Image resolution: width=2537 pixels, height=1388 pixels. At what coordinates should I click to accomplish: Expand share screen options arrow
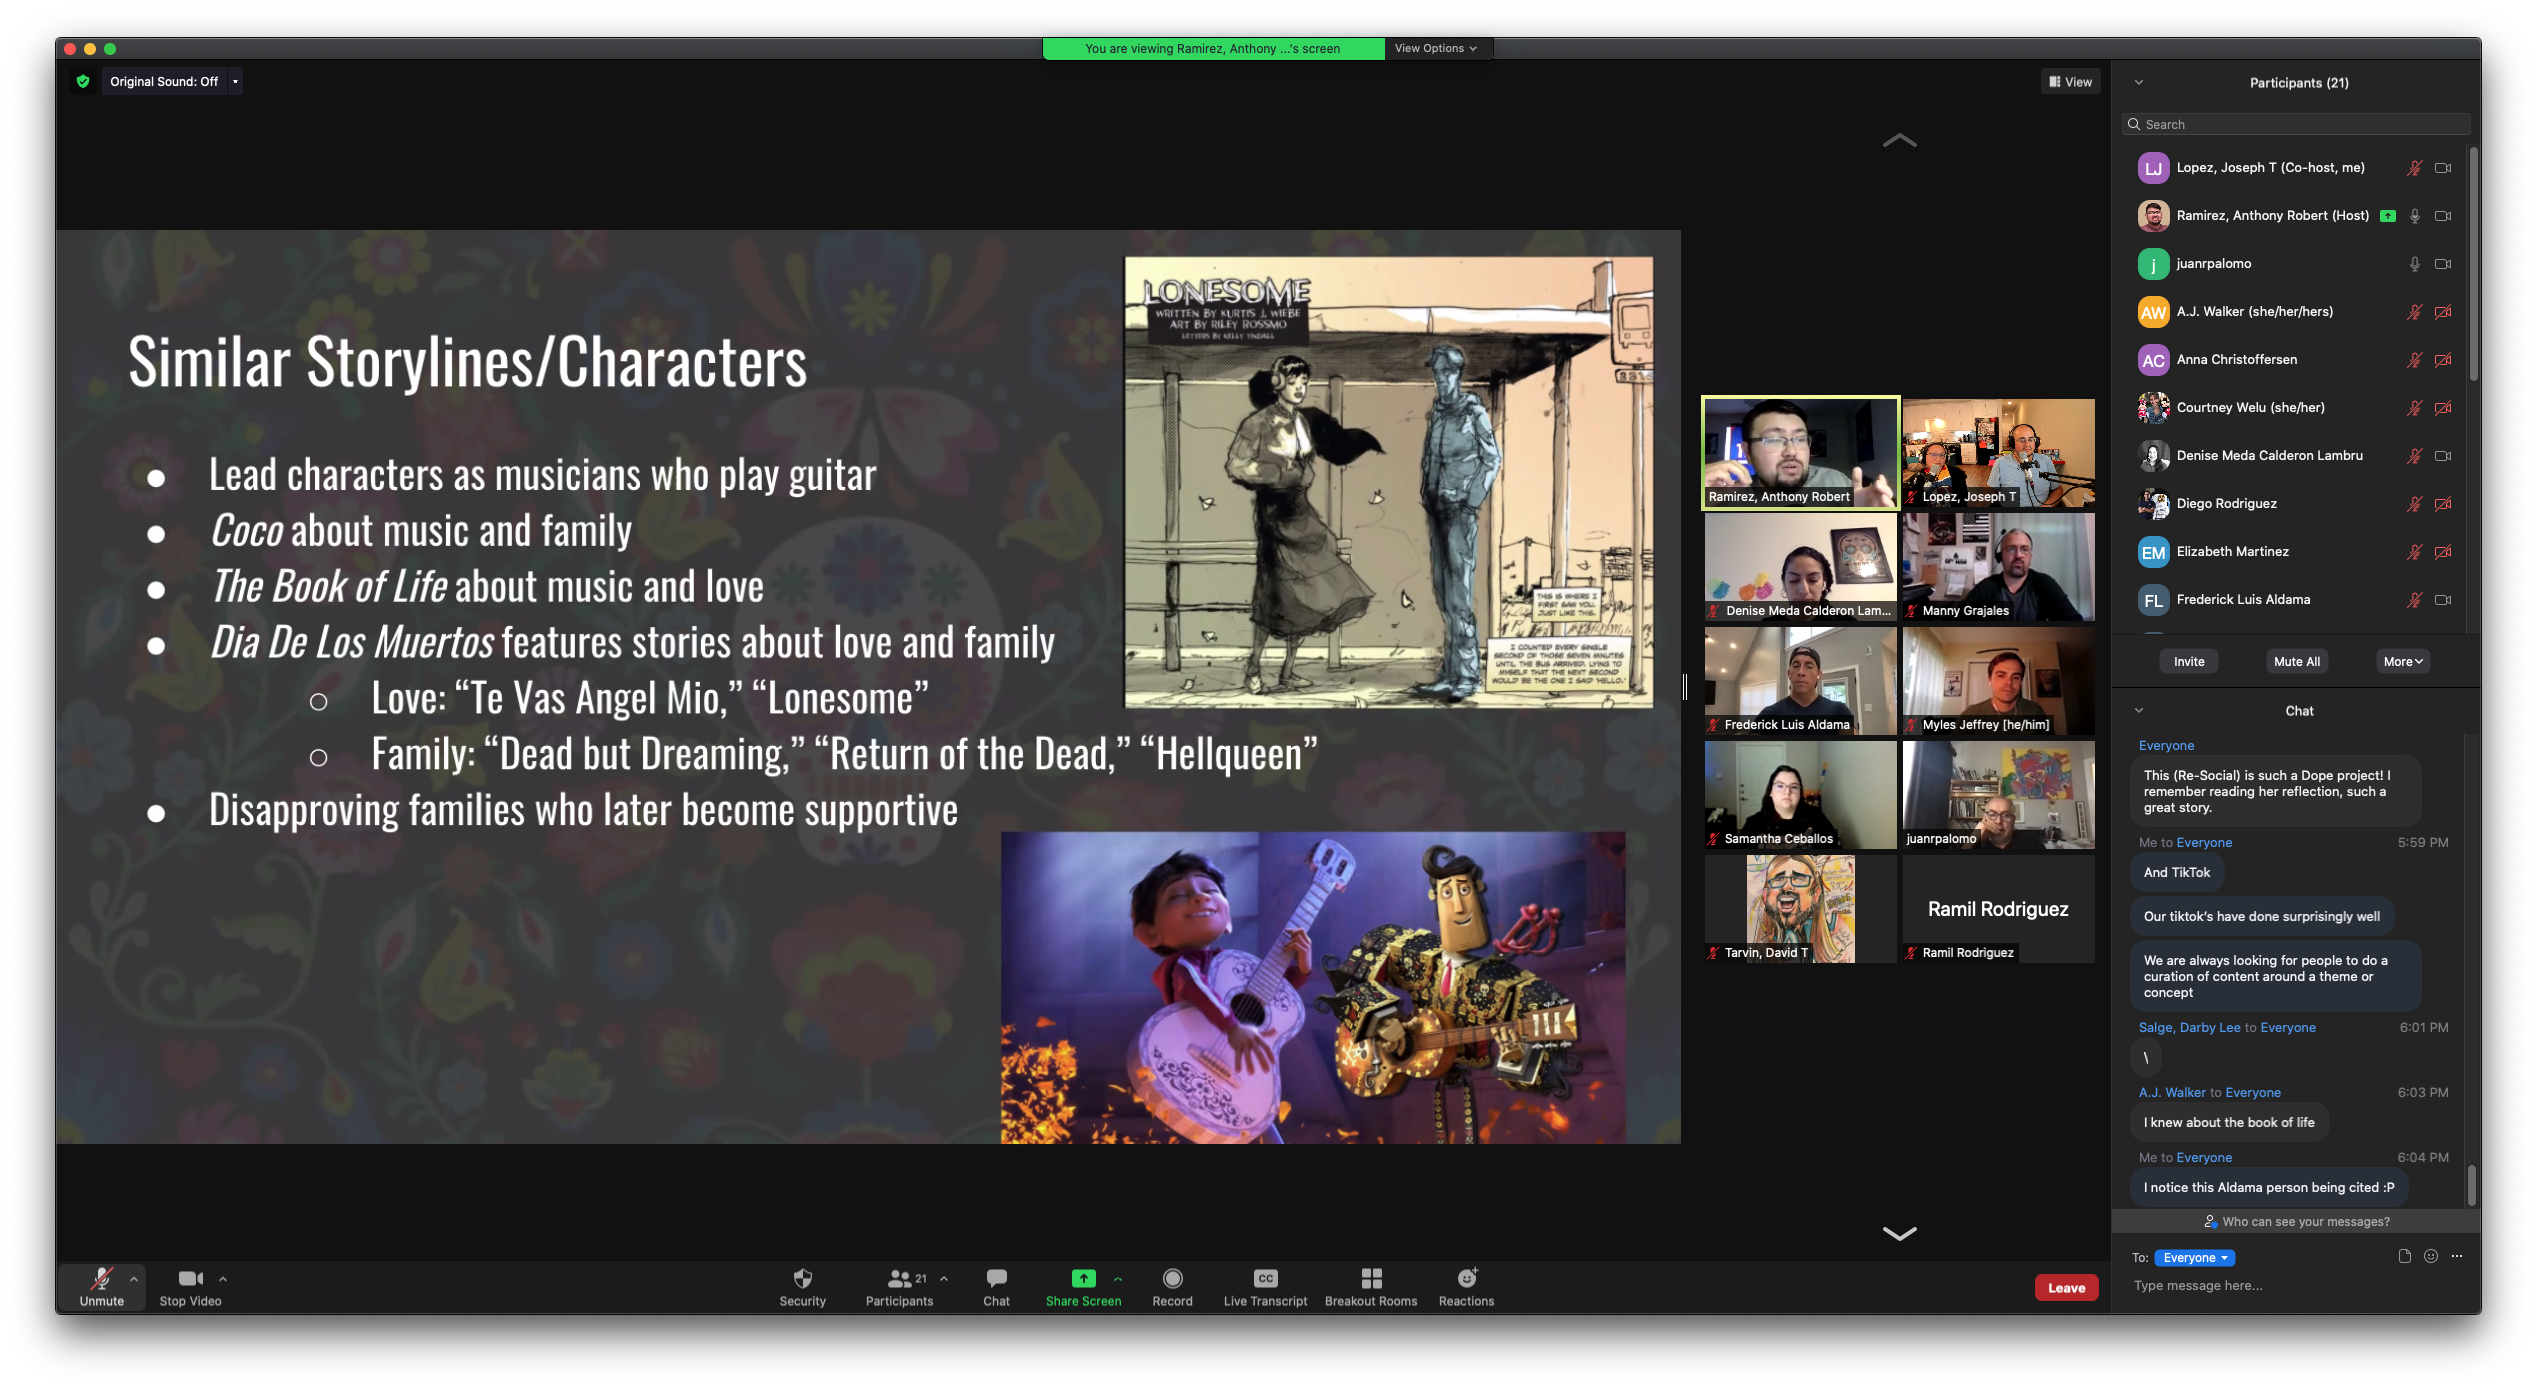click(x=1117, y=1278)
